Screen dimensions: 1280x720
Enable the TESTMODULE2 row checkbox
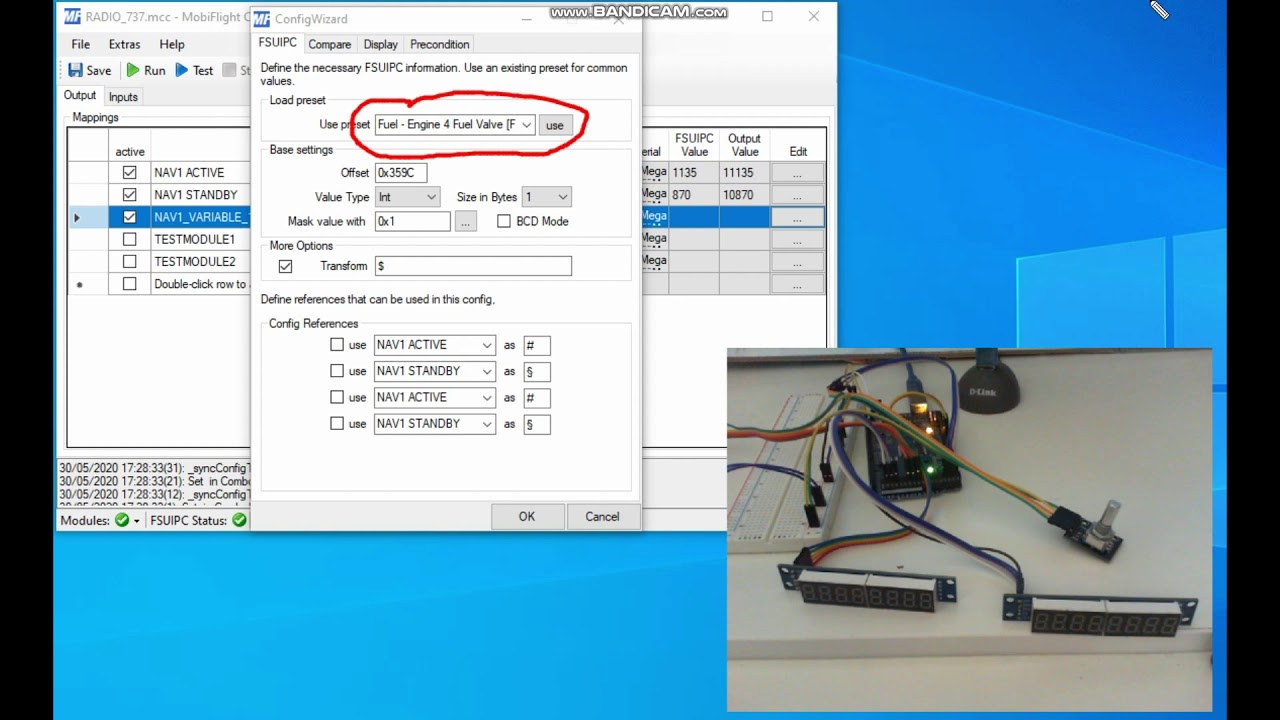[x=129, y=261]
